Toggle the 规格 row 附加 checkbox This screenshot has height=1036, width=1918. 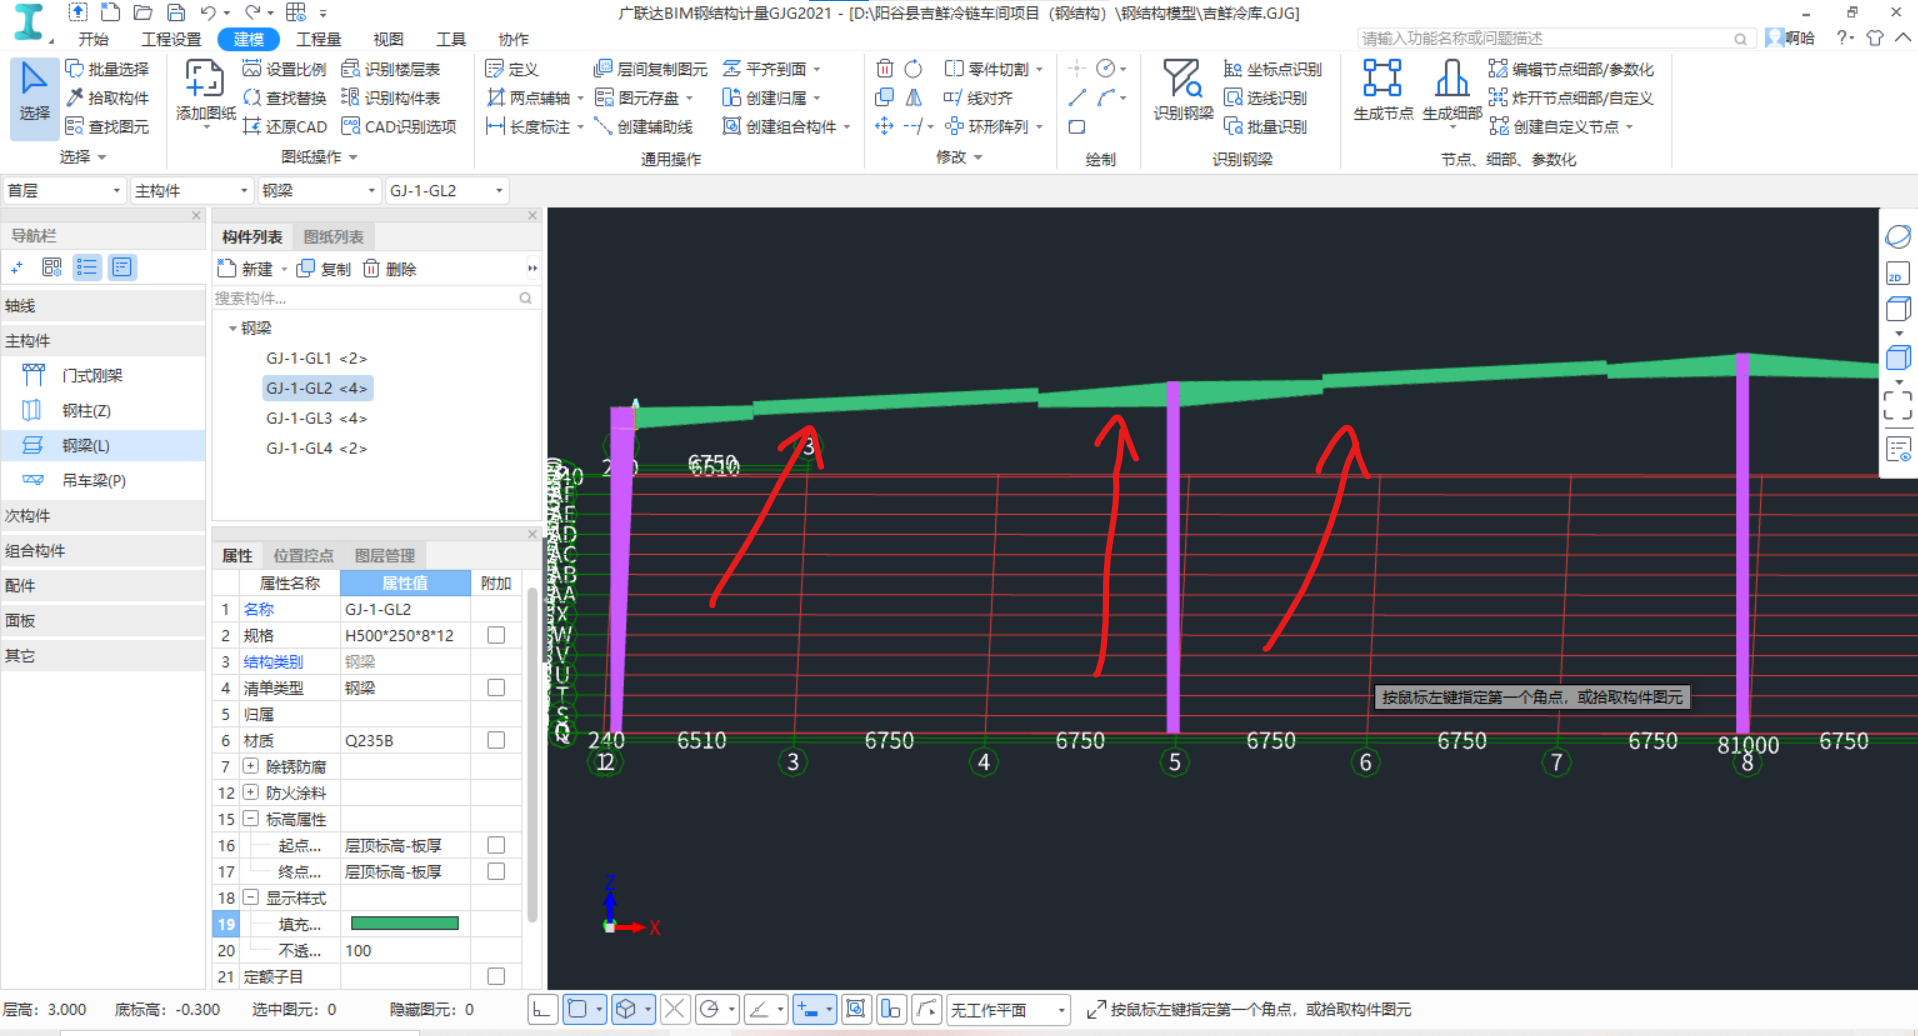(496, 635)
